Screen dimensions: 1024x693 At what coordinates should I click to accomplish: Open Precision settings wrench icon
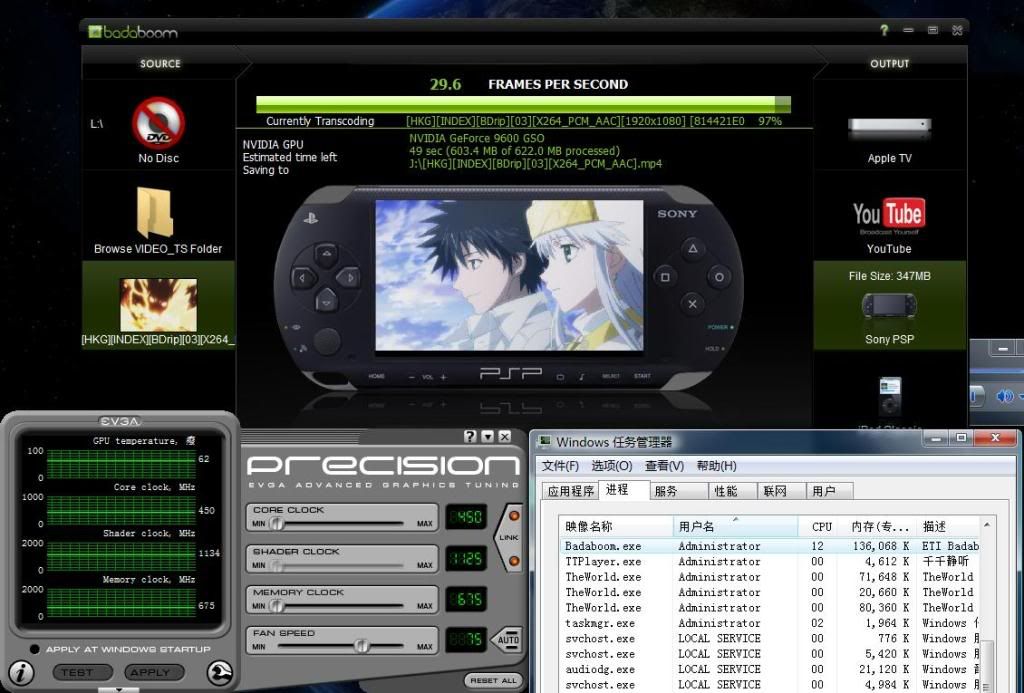tap(219, 673)
